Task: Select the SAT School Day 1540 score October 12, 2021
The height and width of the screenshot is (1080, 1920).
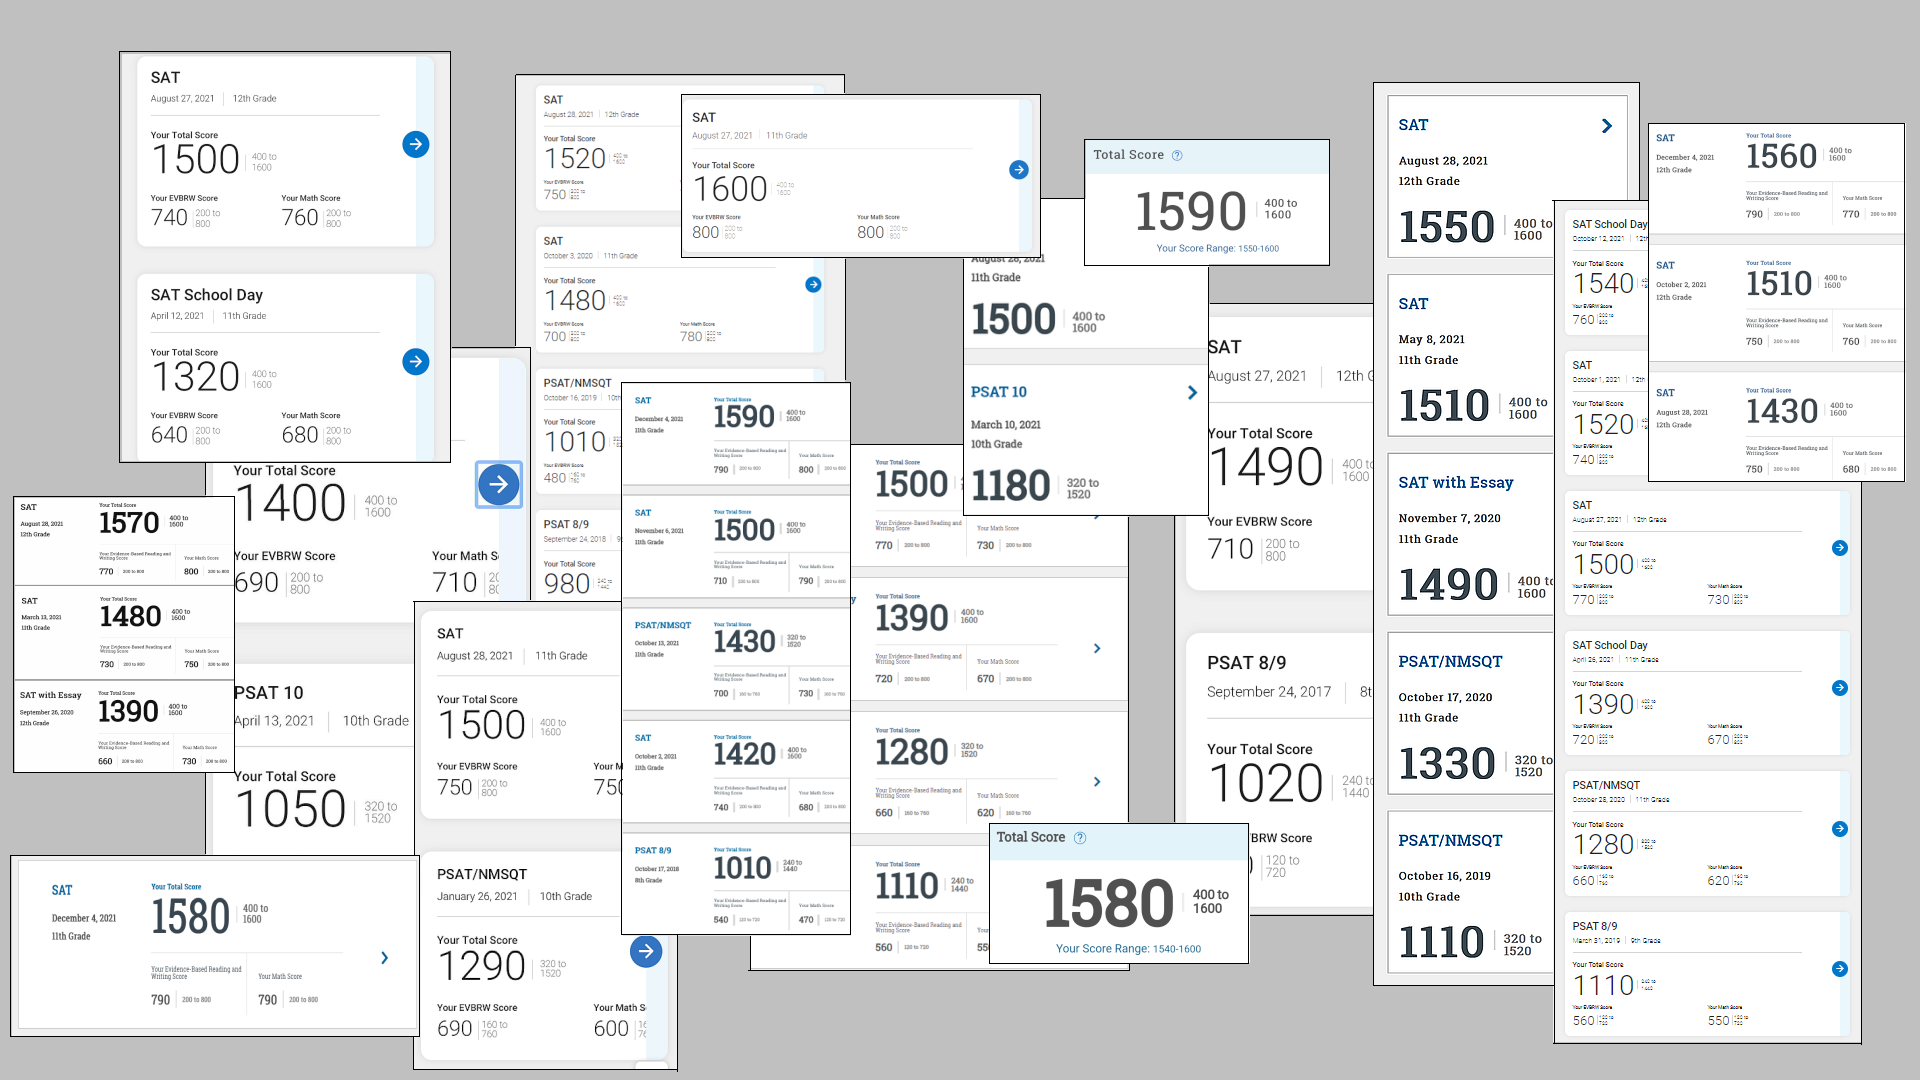Action: 1603,284
